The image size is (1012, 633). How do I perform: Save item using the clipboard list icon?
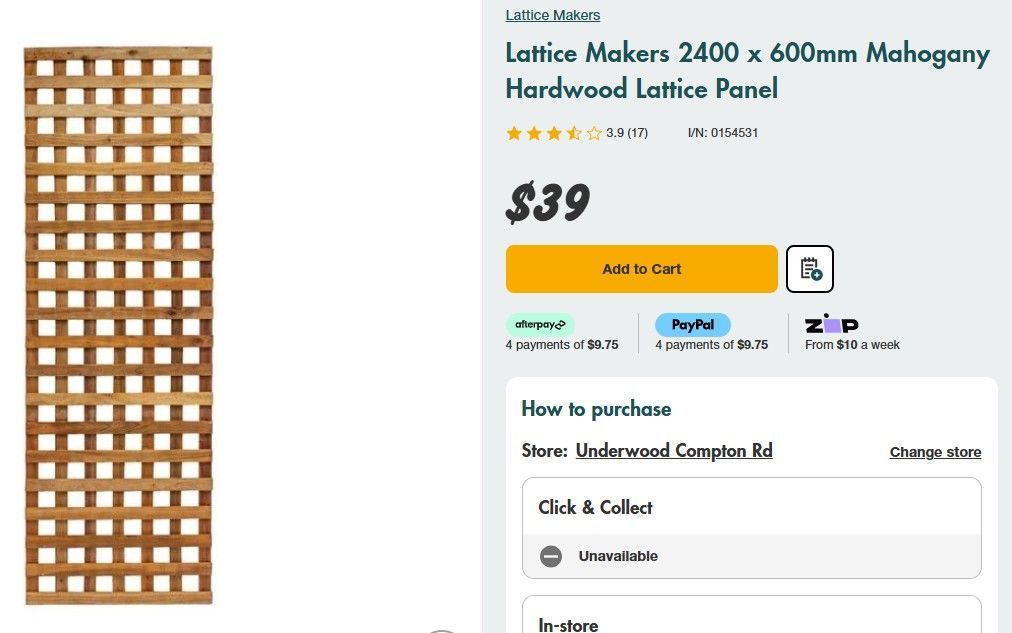pyautogui.click(x=809, y=268)
